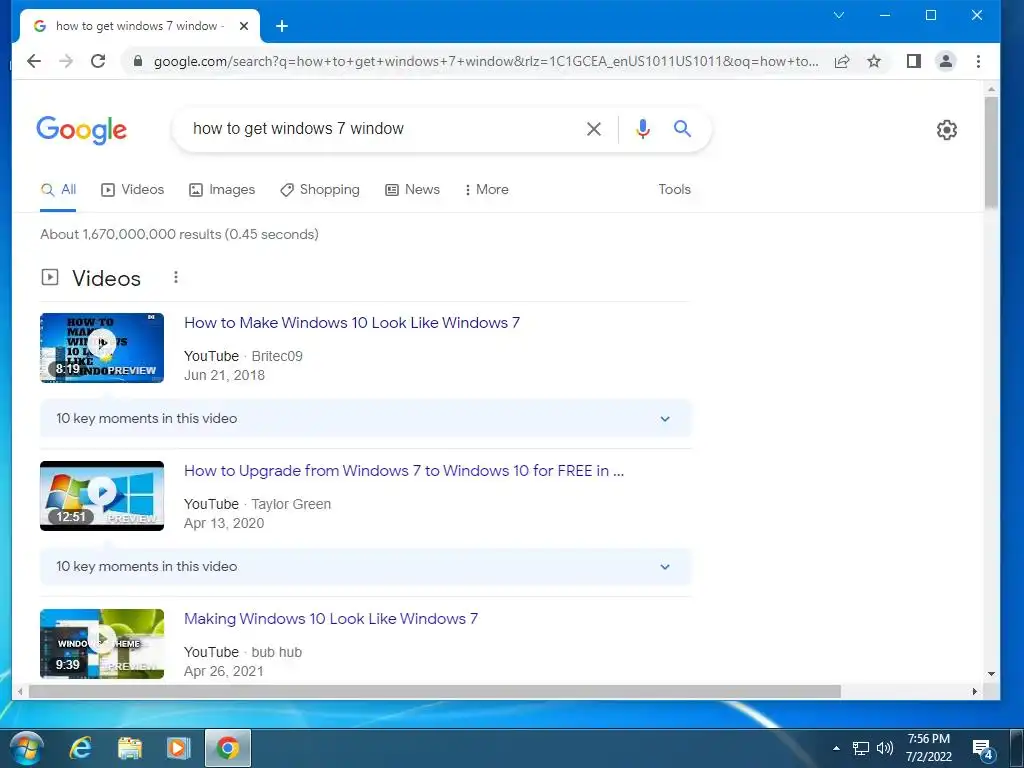Viewport: 1024px width, 768px height.
Task: Open the Chrome profile avatar
Action: click(946, 61)
